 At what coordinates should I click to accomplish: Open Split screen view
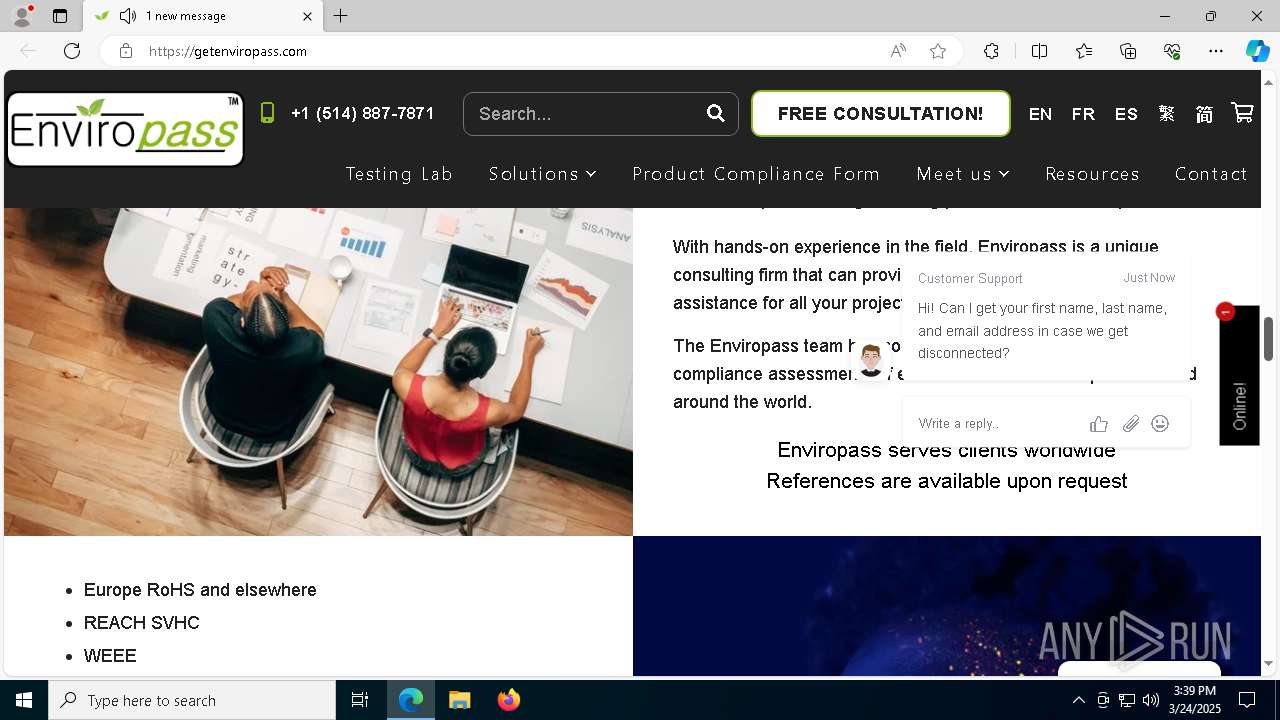pos(1039,51)
